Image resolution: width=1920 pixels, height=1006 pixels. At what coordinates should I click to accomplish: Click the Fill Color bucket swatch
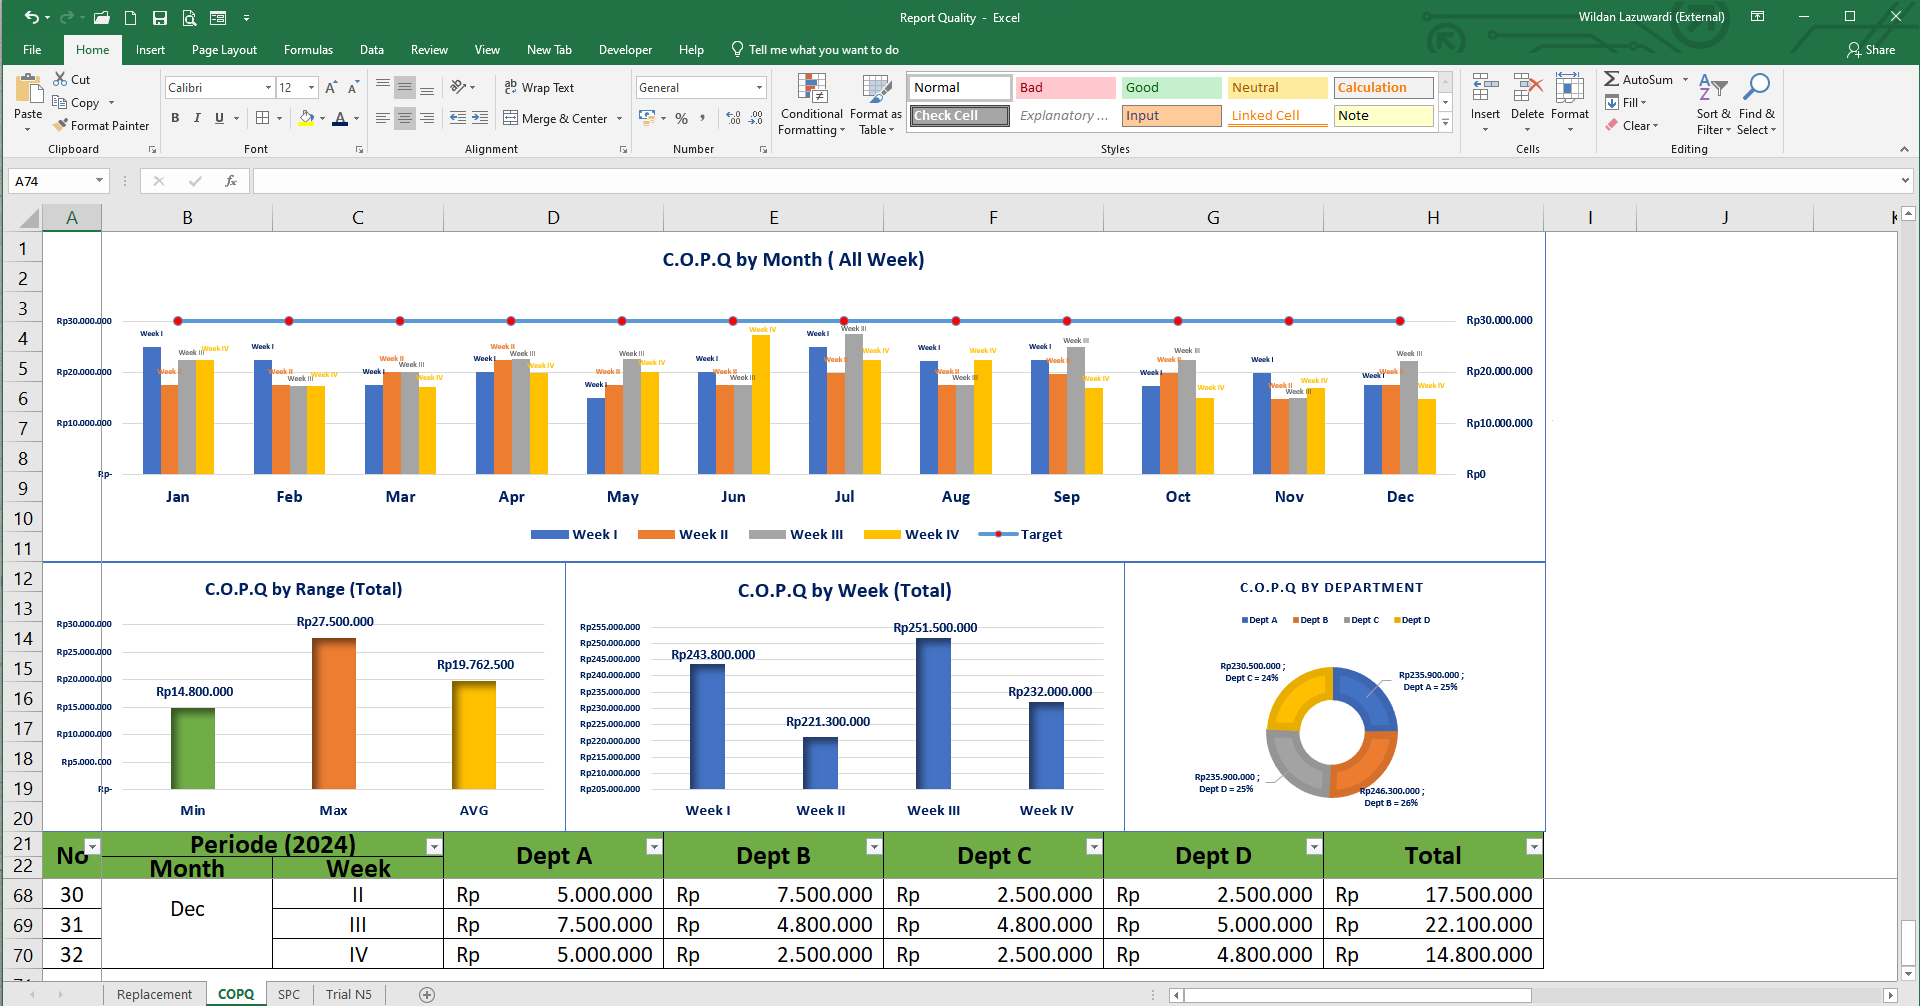click(306, 118)
